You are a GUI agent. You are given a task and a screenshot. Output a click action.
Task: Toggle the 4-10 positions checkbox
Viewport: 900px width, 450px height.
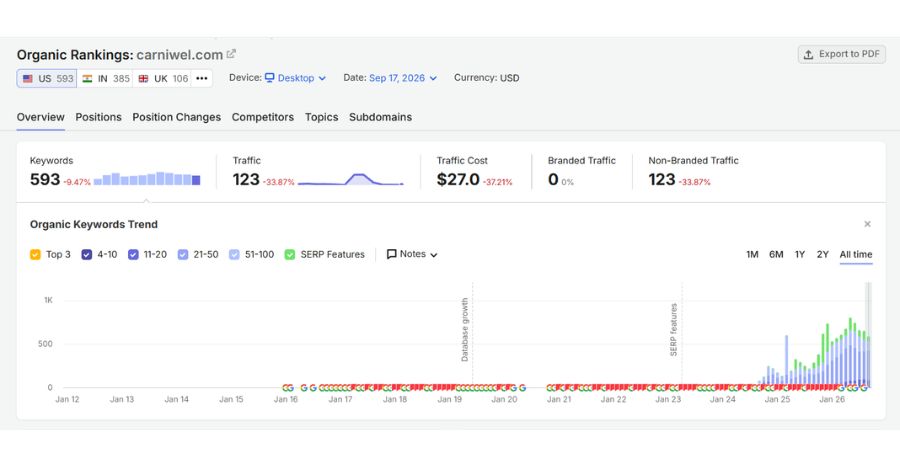tap(87, 254)
